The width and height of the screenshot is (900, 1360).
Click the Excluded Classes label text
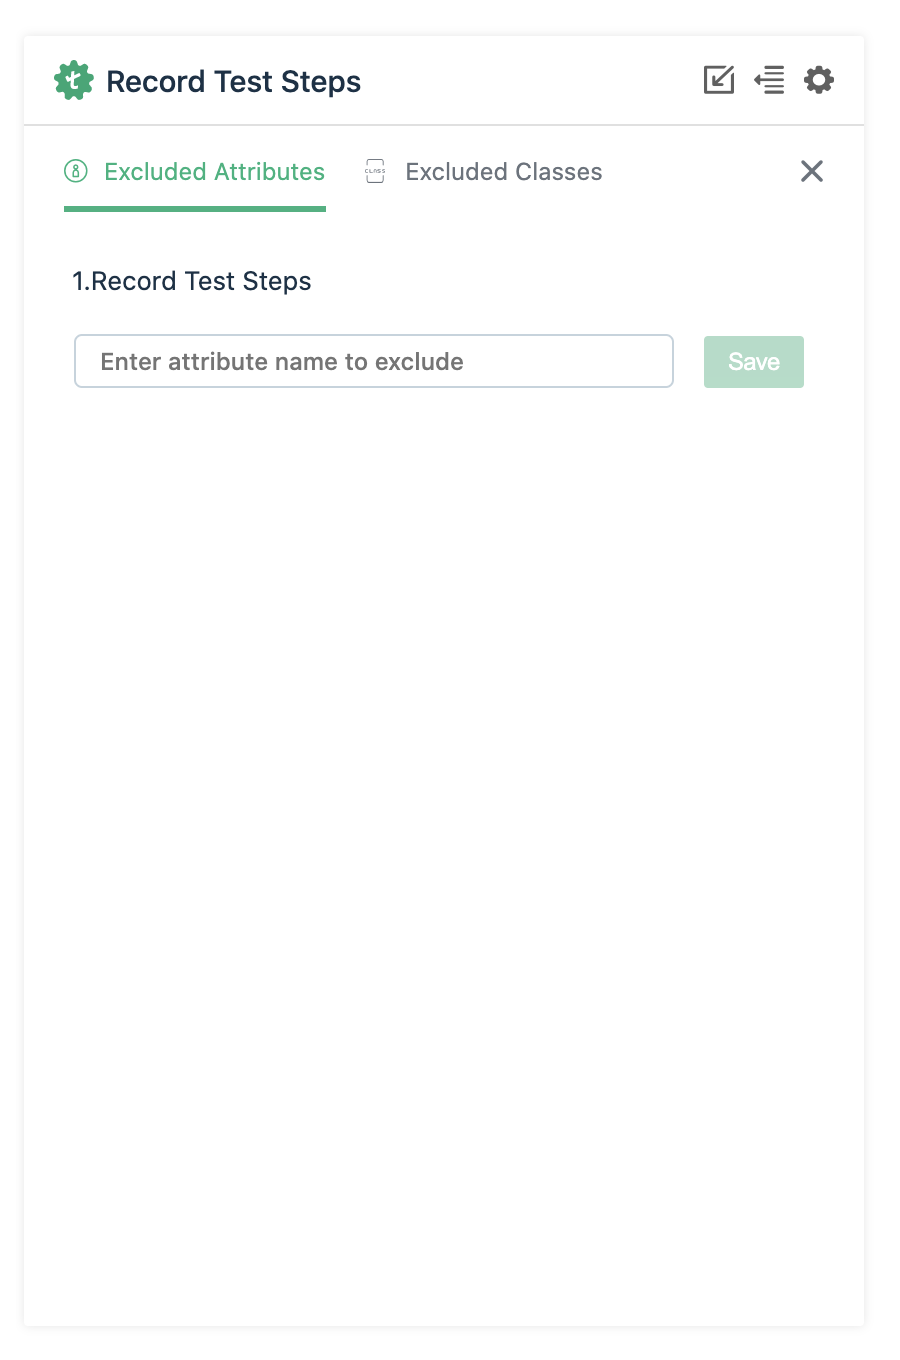[x=503, y=171]
